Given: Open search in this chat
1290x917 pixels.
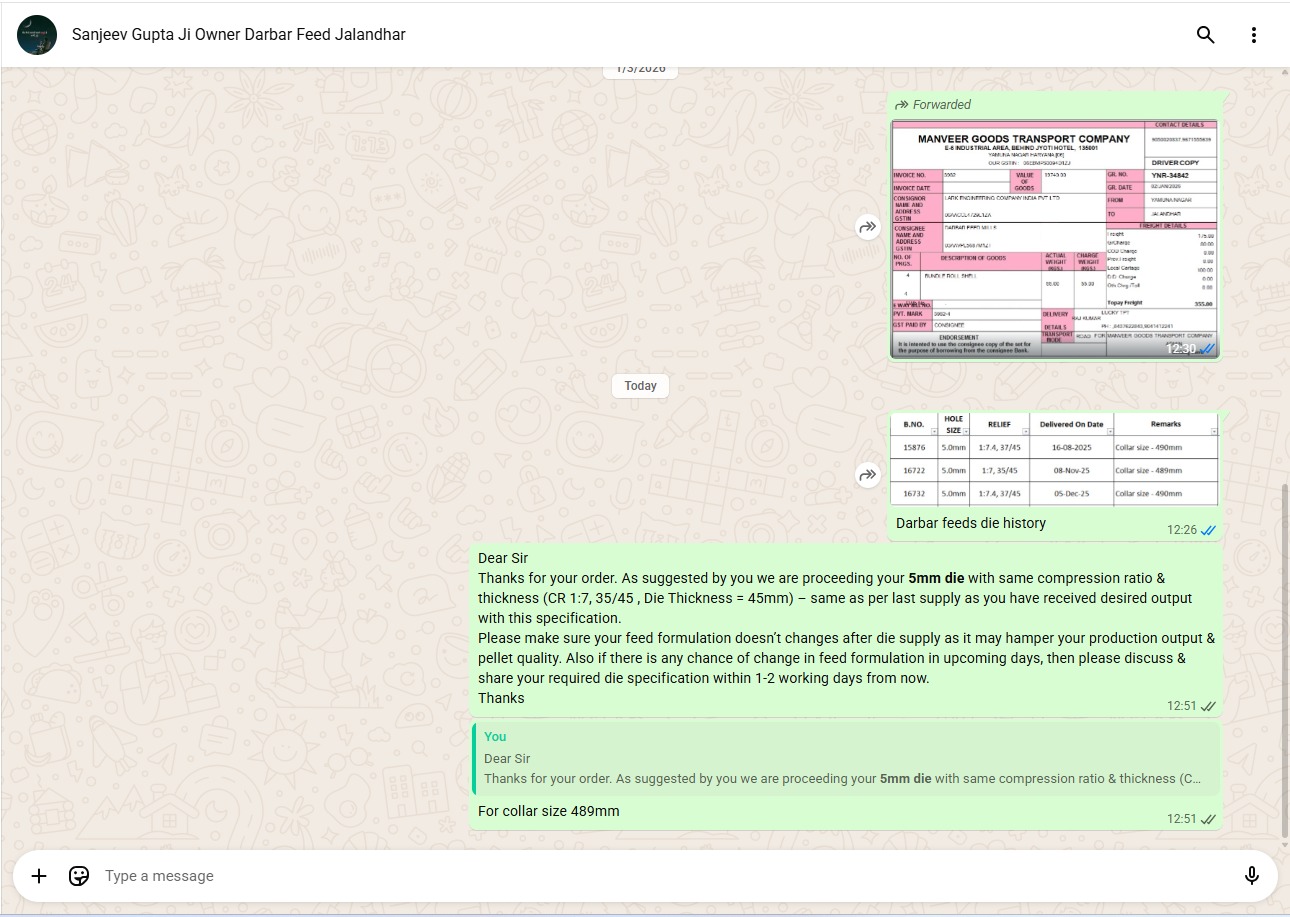Looking at the screenshot, I should pyautogui.click(x=1205, y=35).
